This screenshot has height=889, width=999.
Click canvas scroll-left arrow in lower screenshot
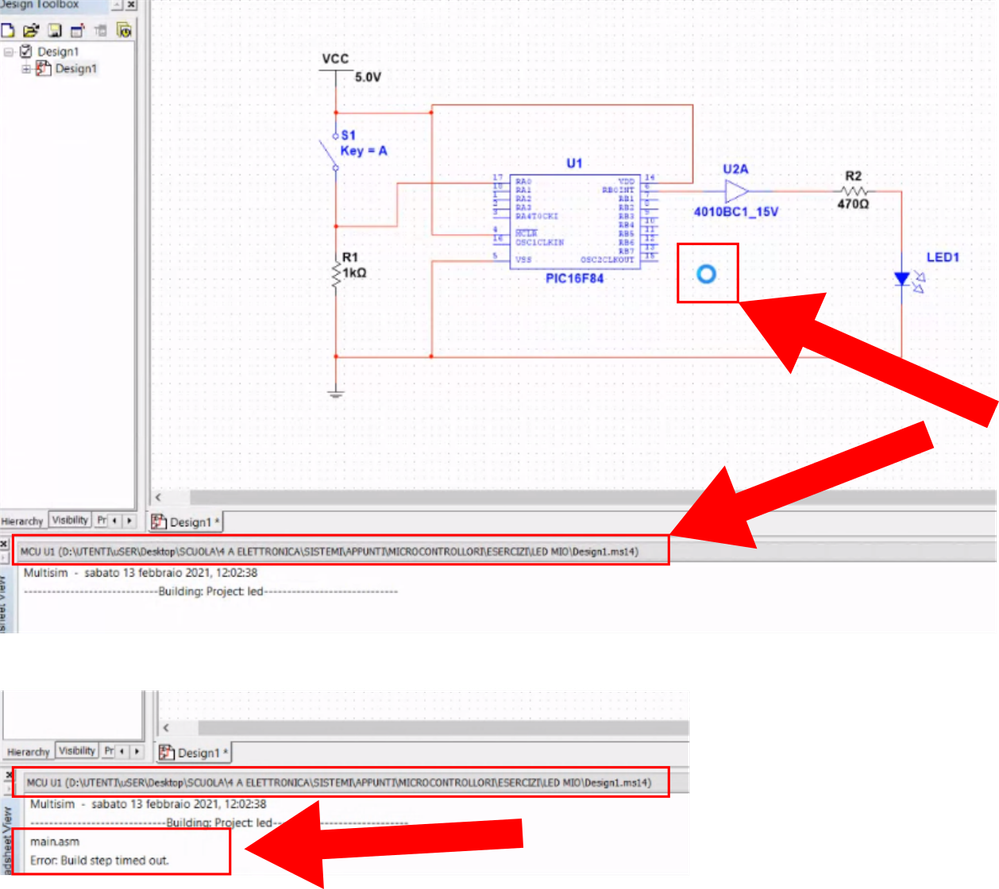point(166,728)
